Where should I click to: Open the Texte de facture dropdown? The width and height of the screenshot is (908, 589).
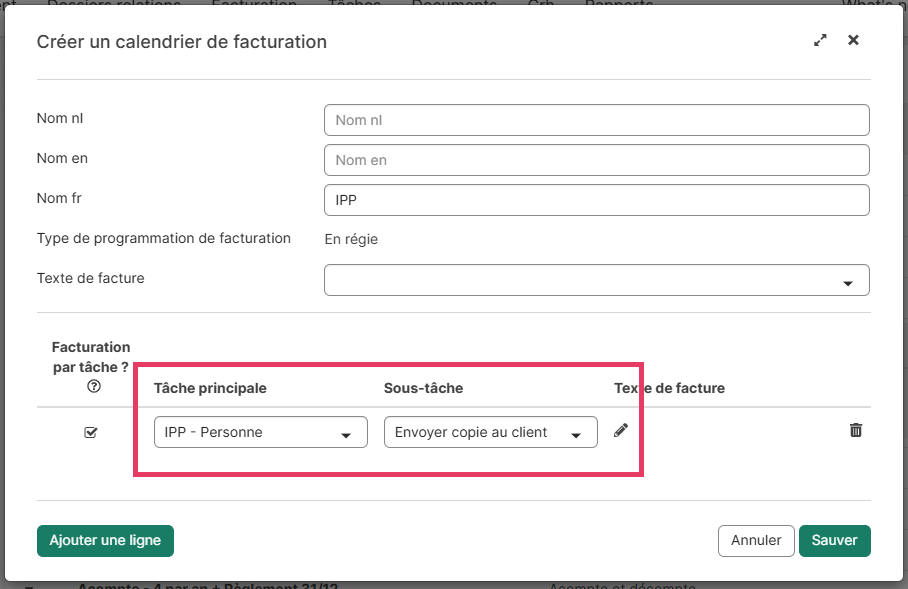596,280
